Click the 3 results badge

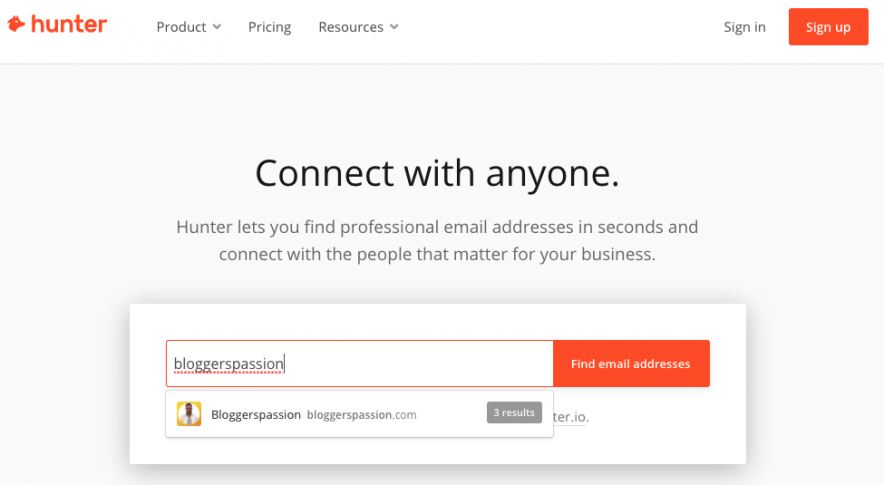coord(514,412)
